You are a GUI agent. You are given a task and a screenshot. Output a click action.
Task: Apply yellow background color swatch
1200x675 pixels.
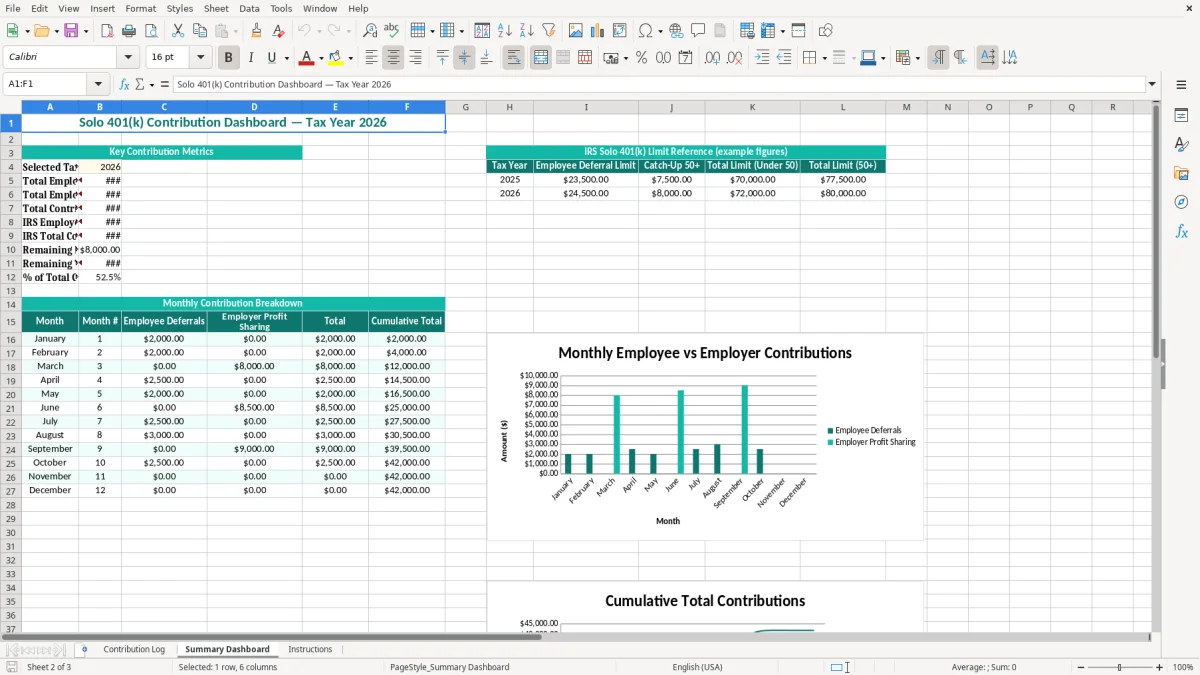(336, 58)
